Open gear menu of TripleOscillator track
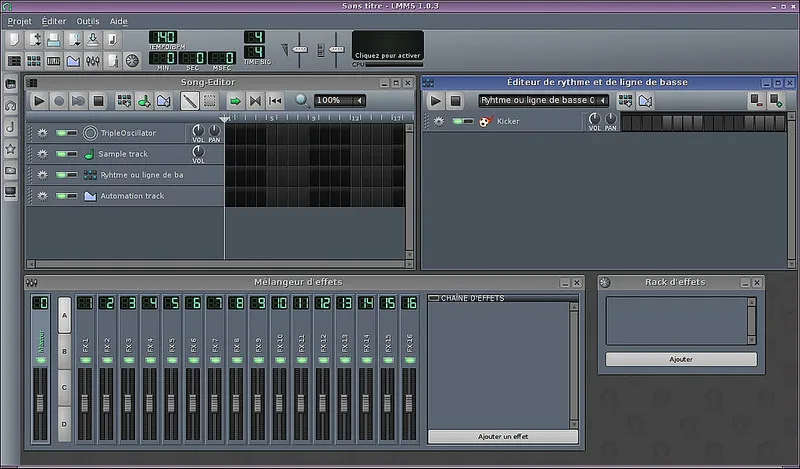Viewport: 800px width, 469px height. click(43, 133)
